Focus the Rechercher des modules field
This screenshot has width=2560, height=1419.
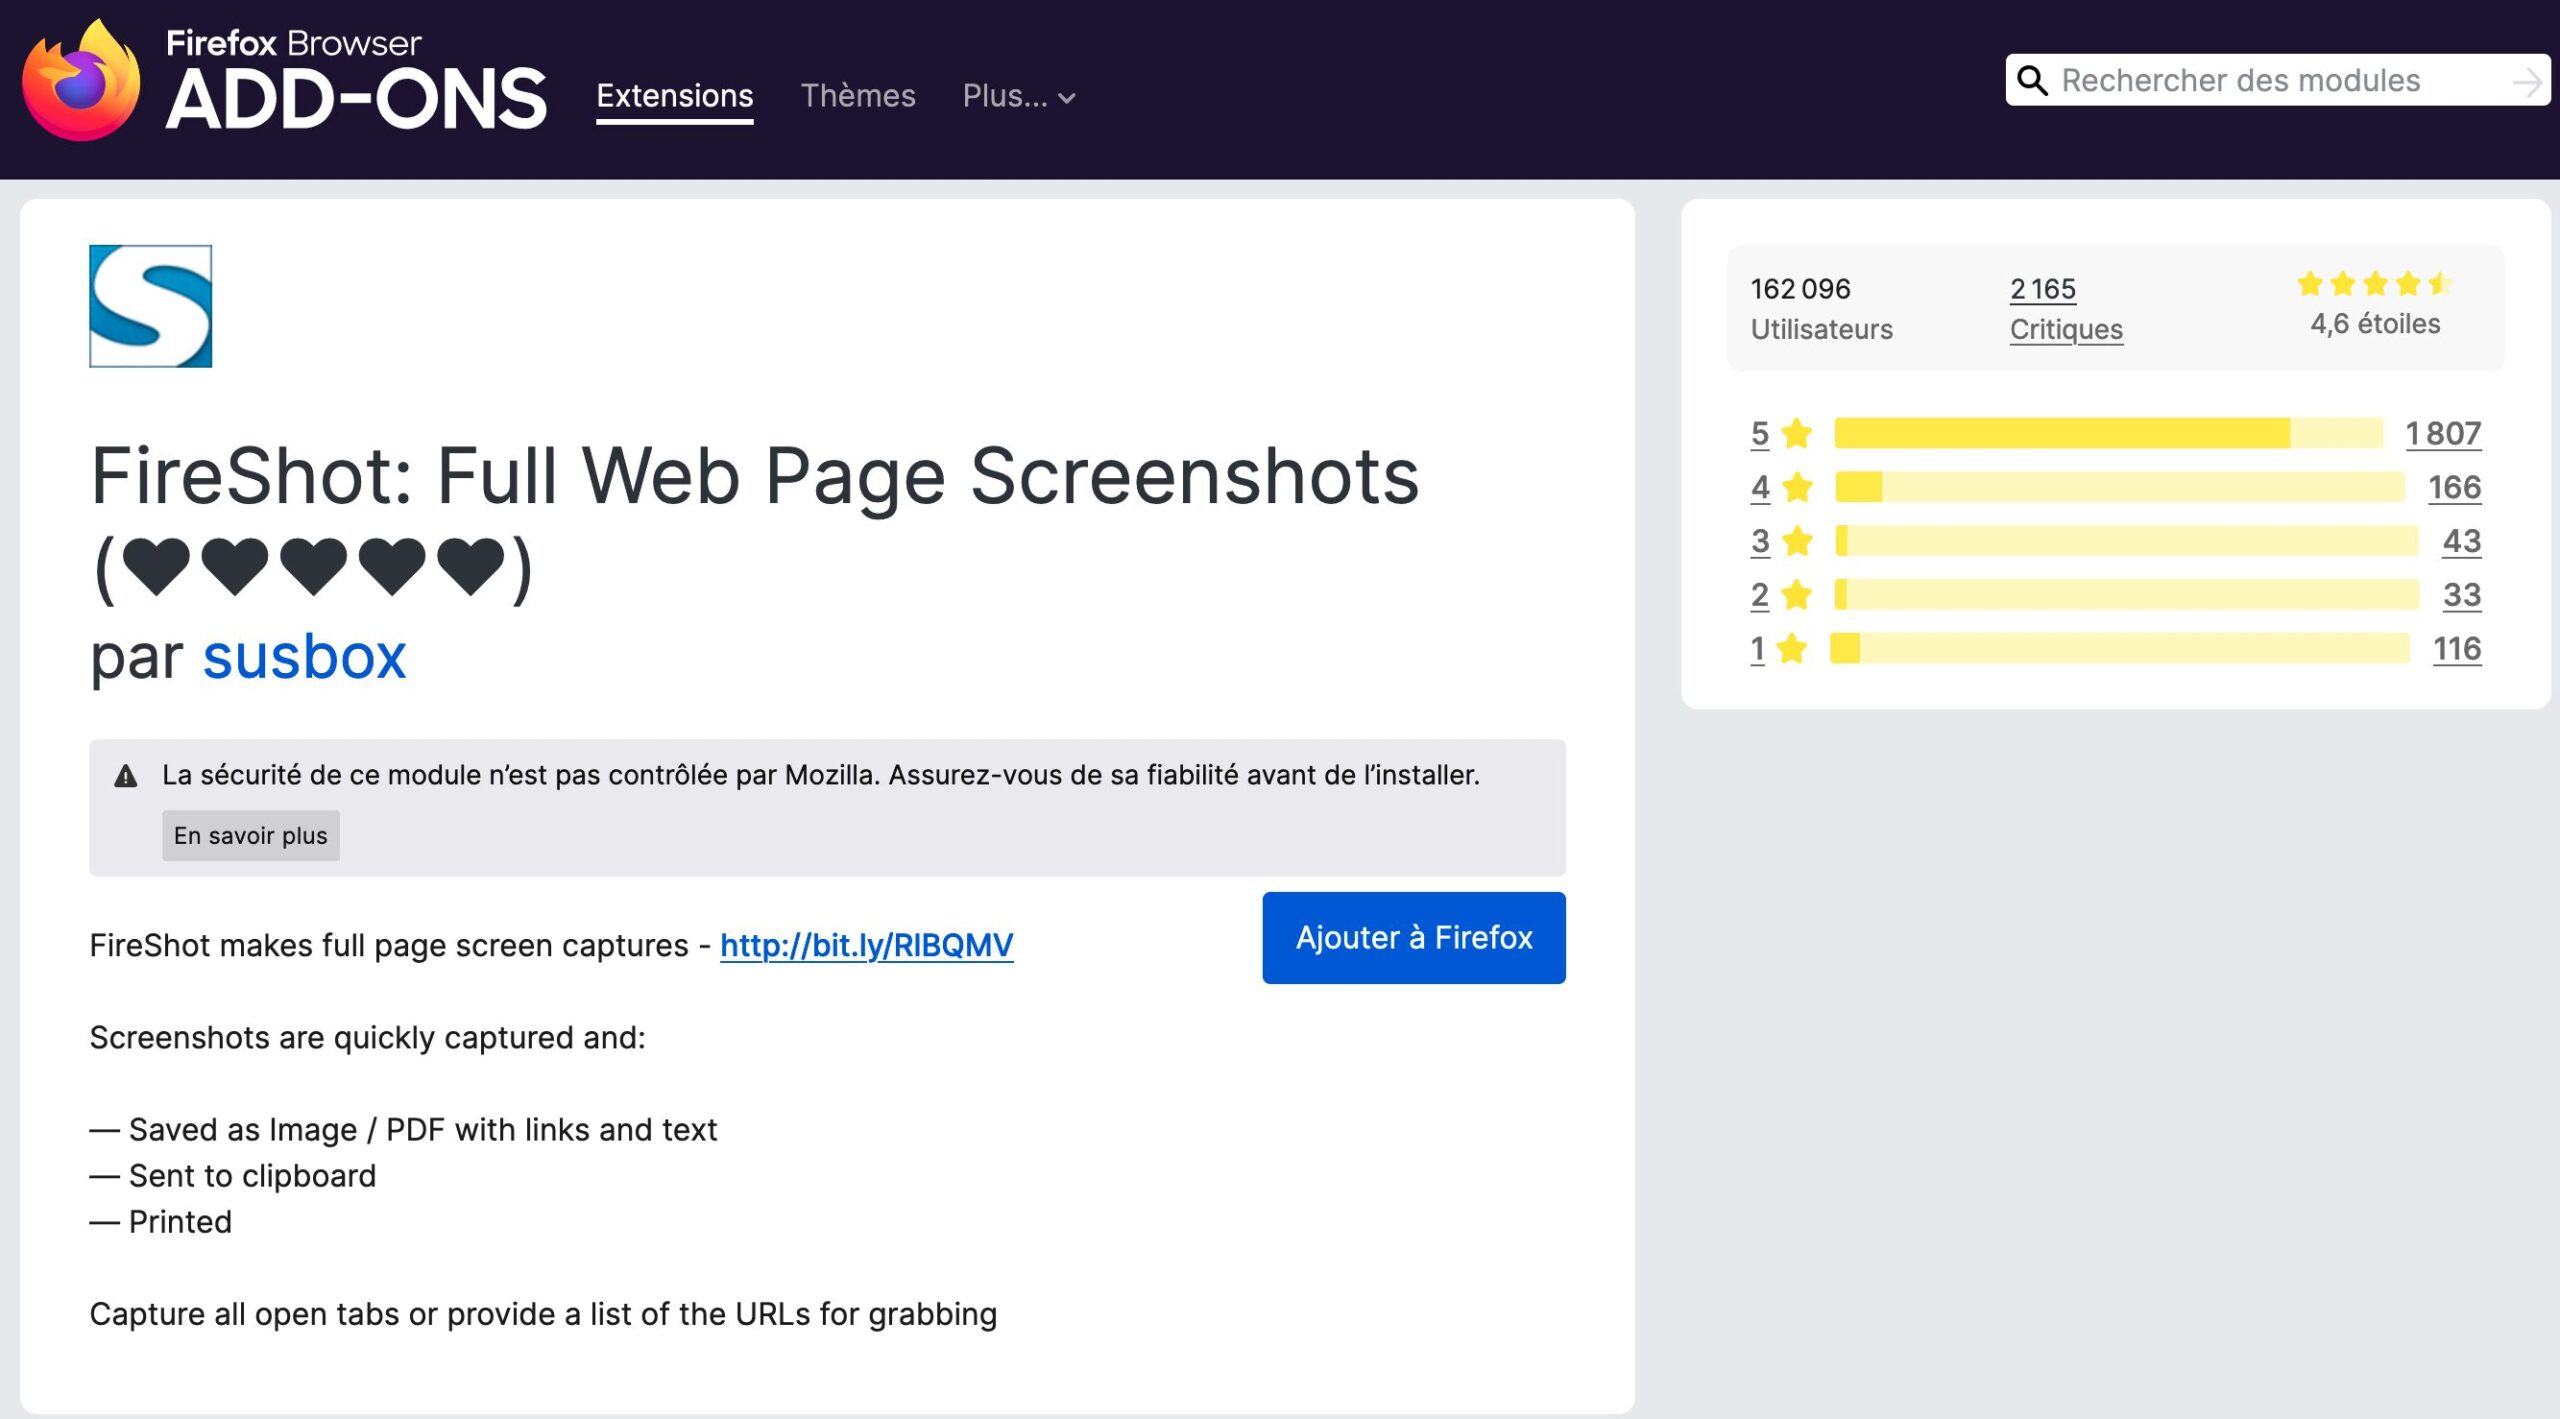coord(2278,80)
